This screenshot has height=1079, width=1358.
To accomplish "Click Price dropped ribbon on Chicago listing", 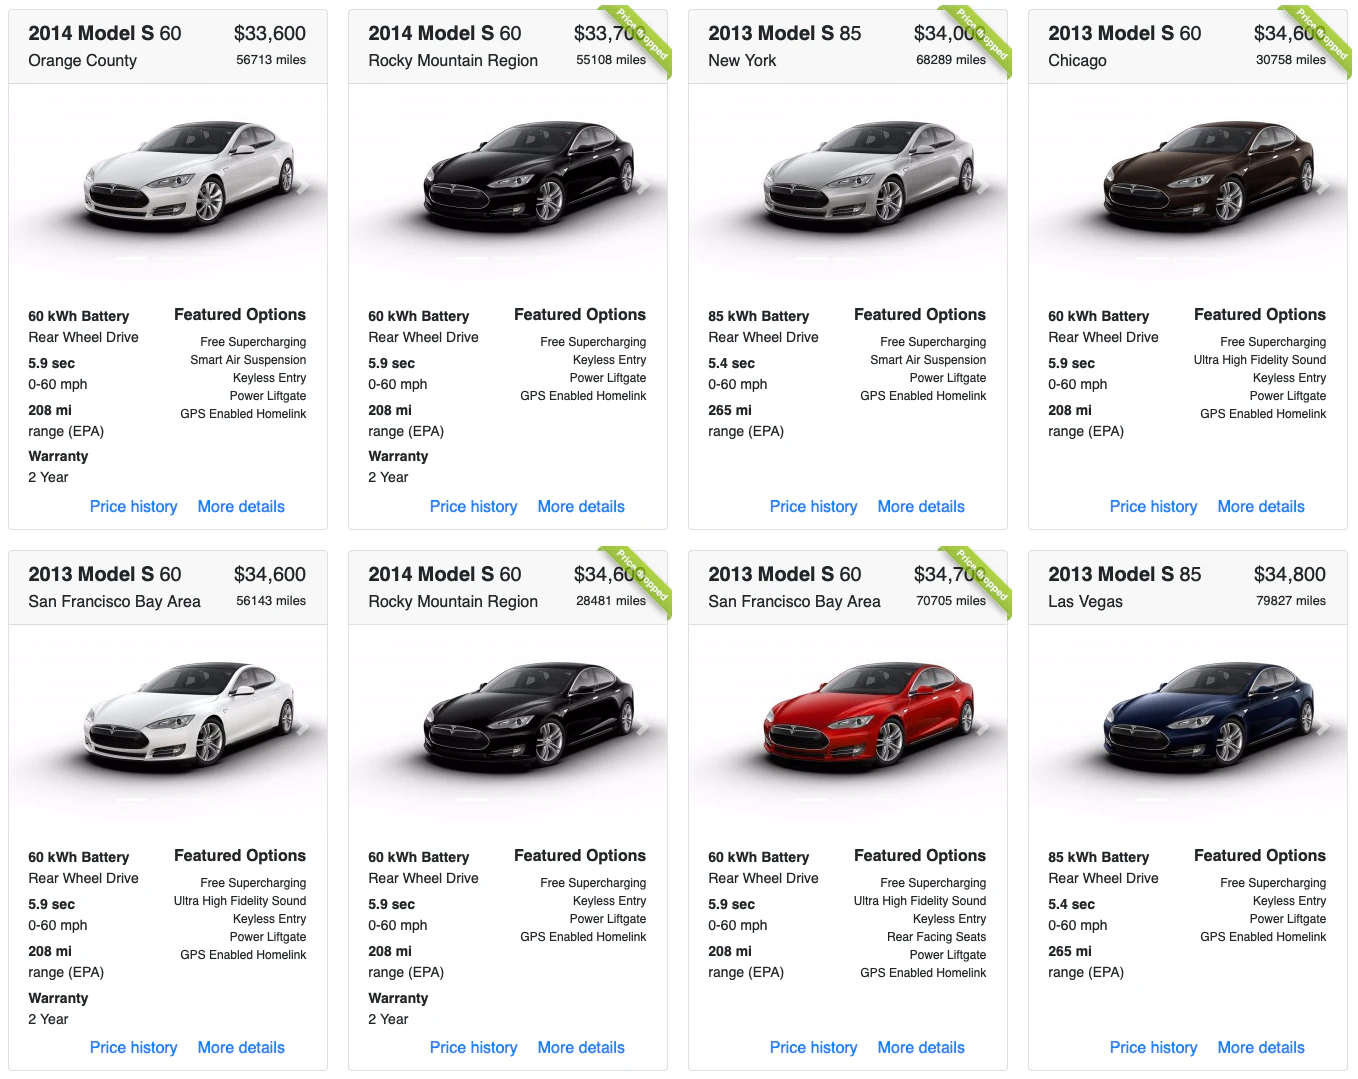I will point(1321,38).
